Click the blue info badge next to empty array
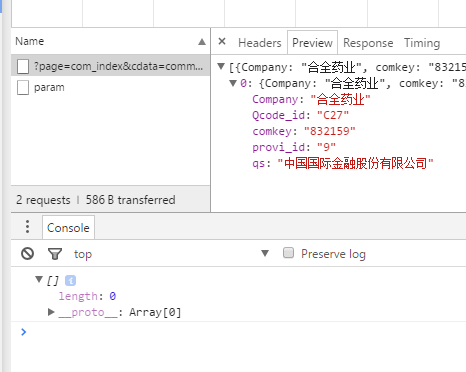This screenshot has width=466, height=372. 70,280
